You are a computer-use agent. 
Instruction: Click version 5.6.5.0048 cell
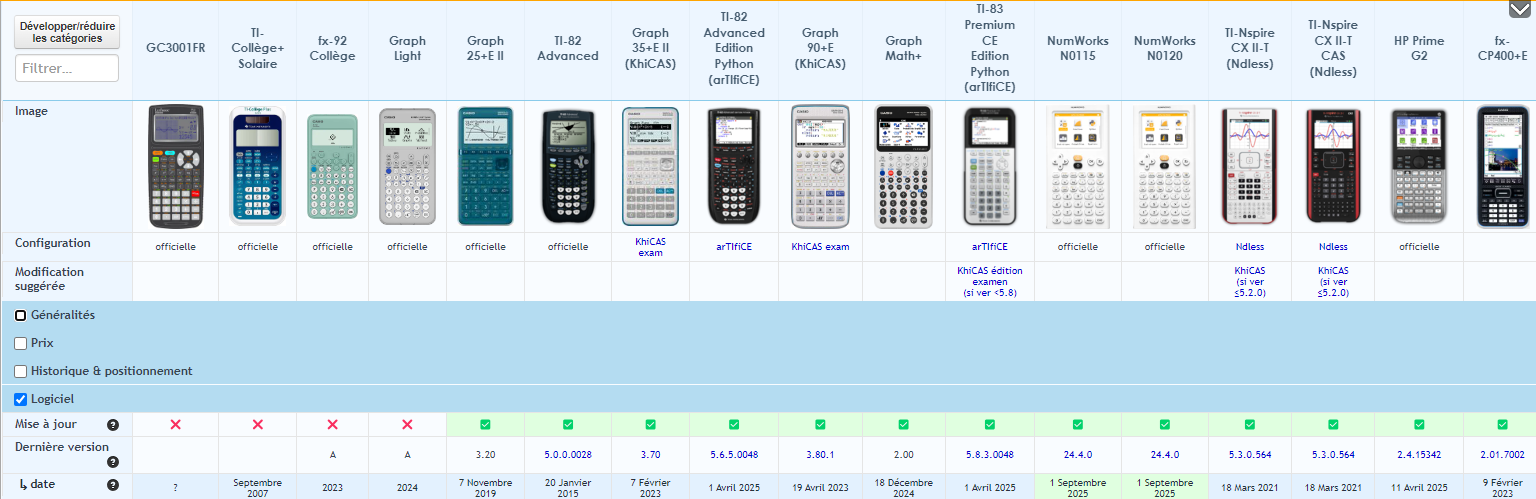[x=734, y=455]
